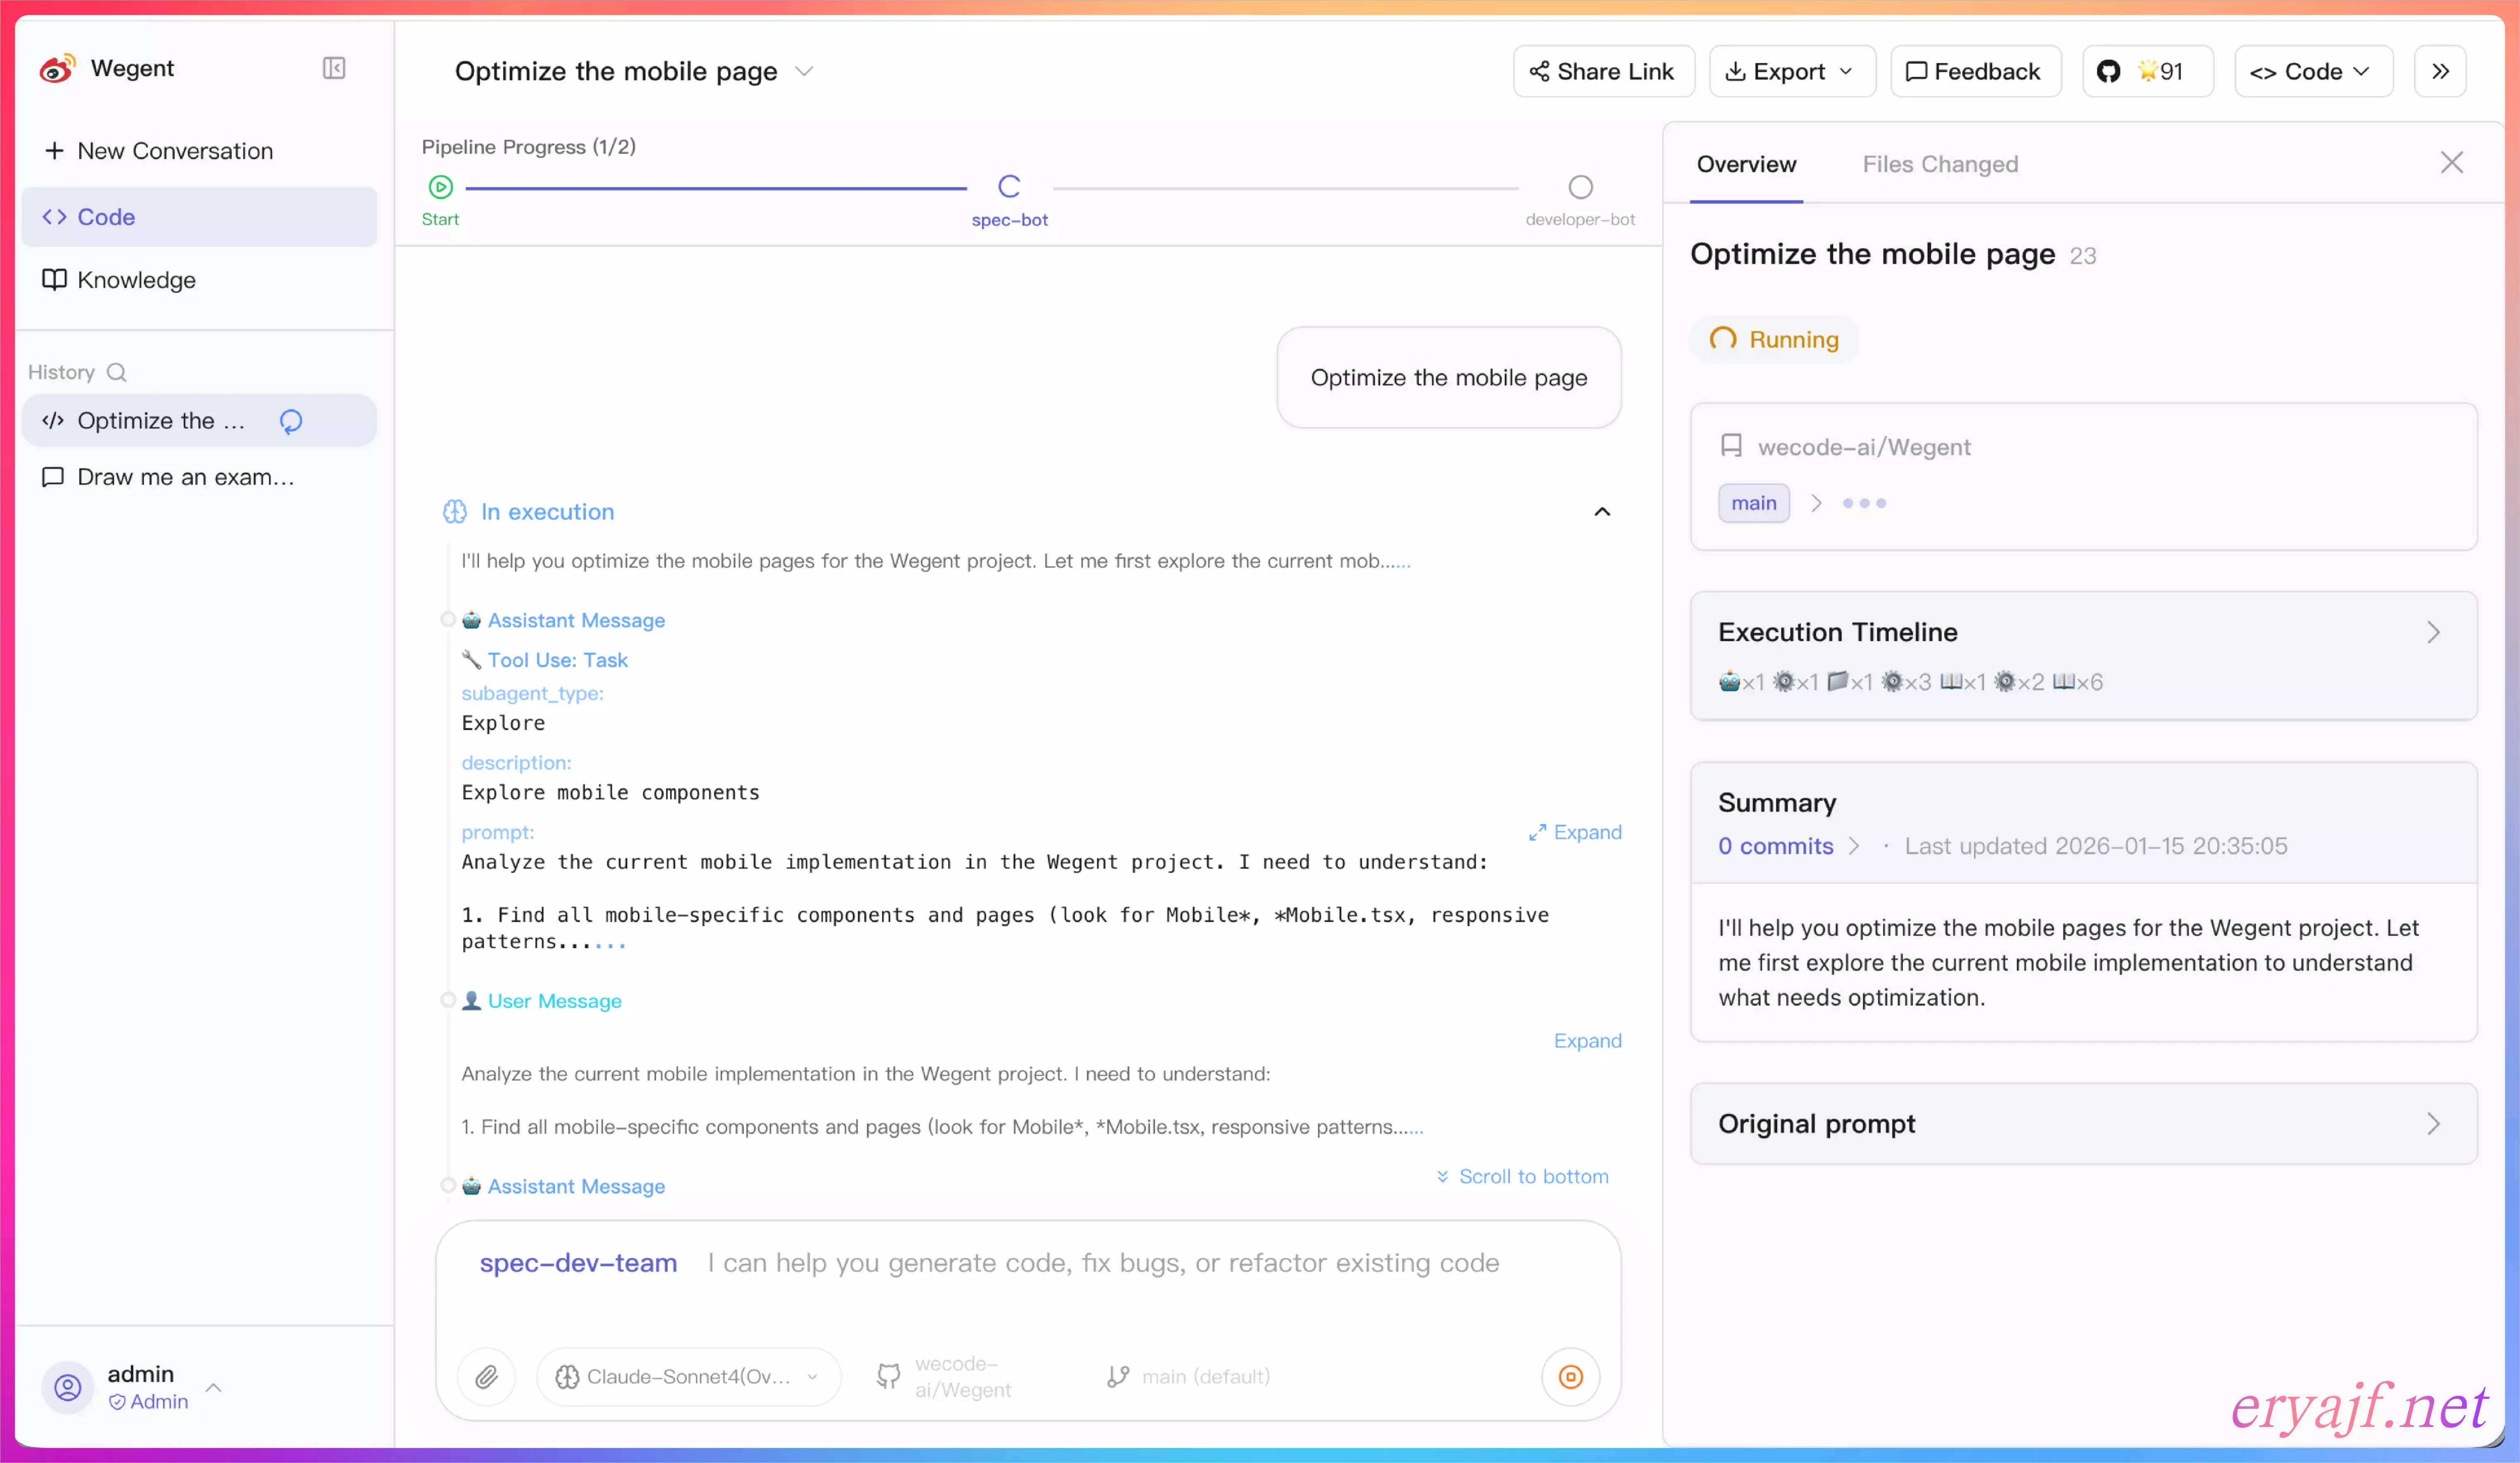
Task: Click the admin avatar icon
Action: coord(67,1387)
